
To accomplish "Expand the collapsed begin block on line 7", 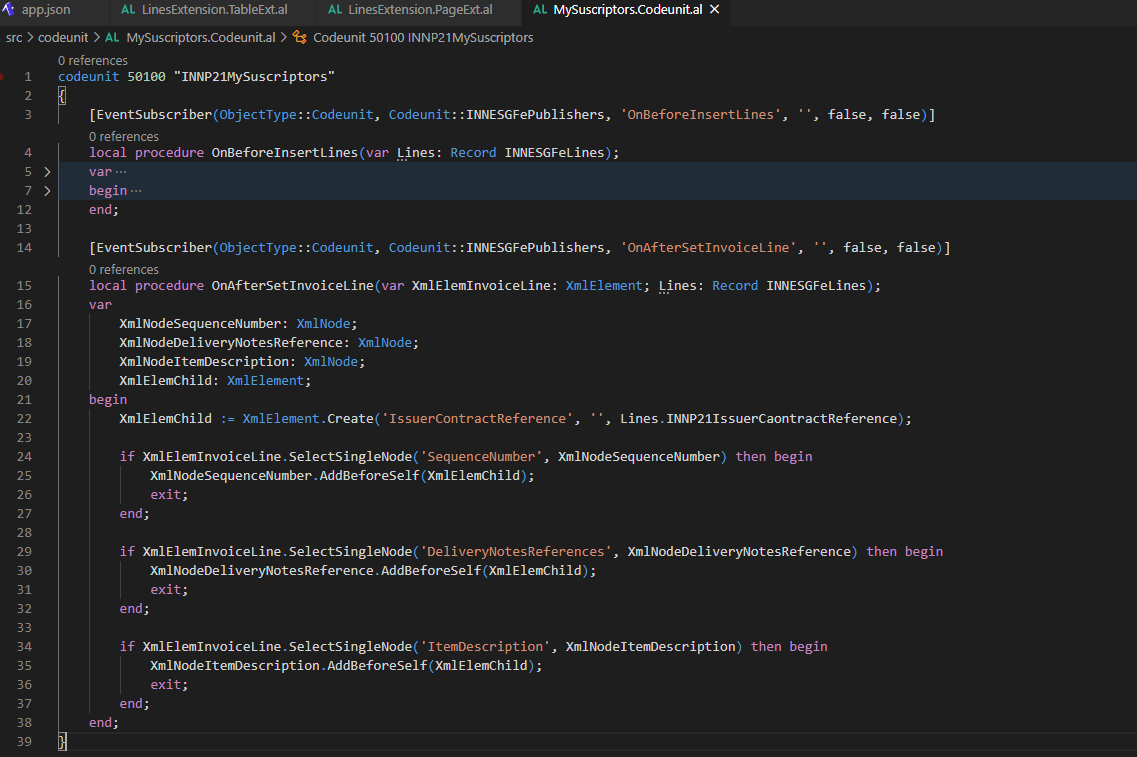I will pos(47,190).
